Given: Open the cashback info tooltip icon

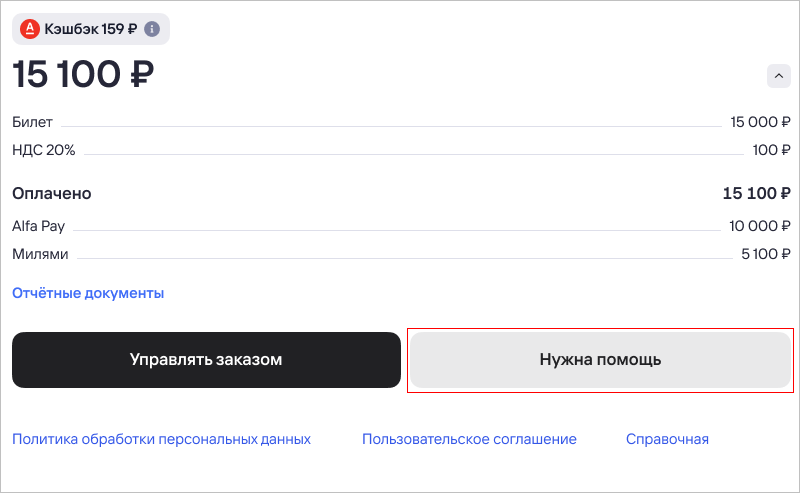Looking at the screenshot, I should pyautogui.click(x=152, y=29).
